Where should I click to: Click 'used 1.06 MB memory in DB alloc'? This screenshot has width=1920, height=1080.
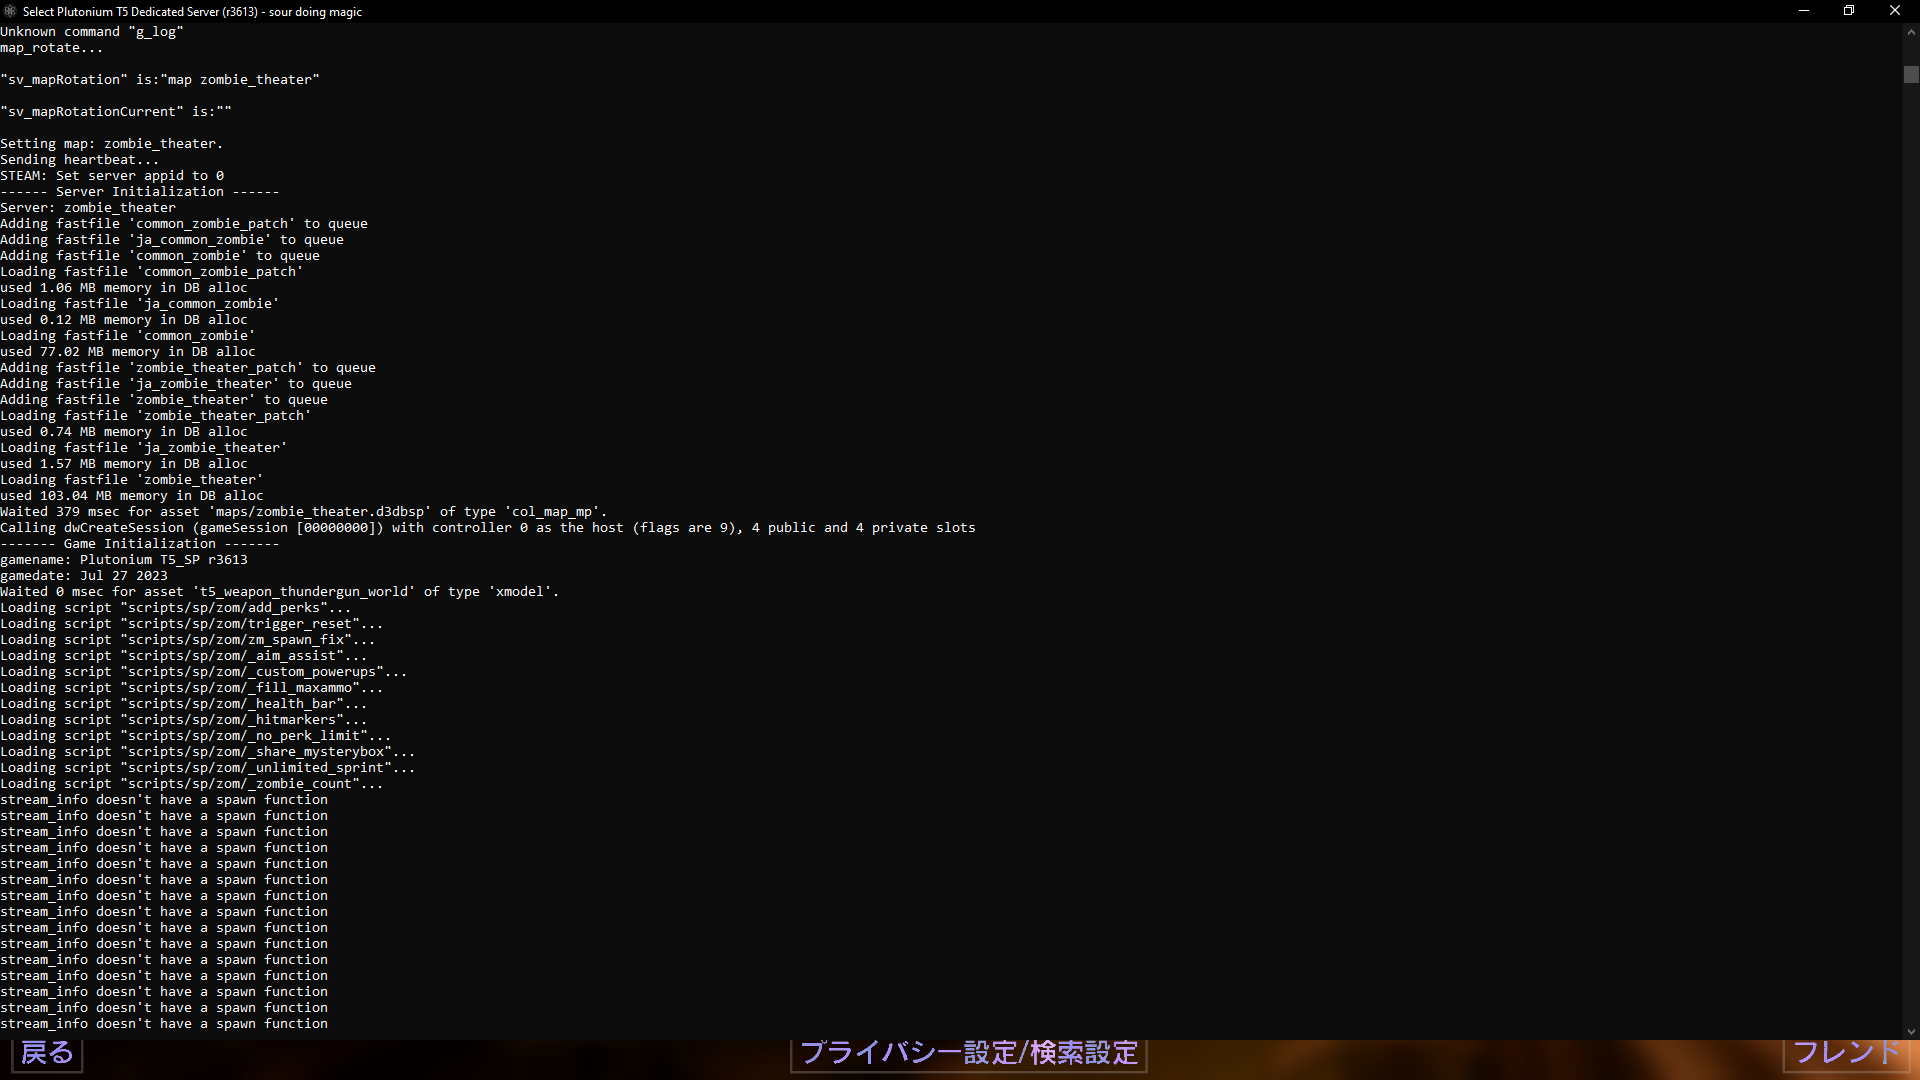point(124,288)
